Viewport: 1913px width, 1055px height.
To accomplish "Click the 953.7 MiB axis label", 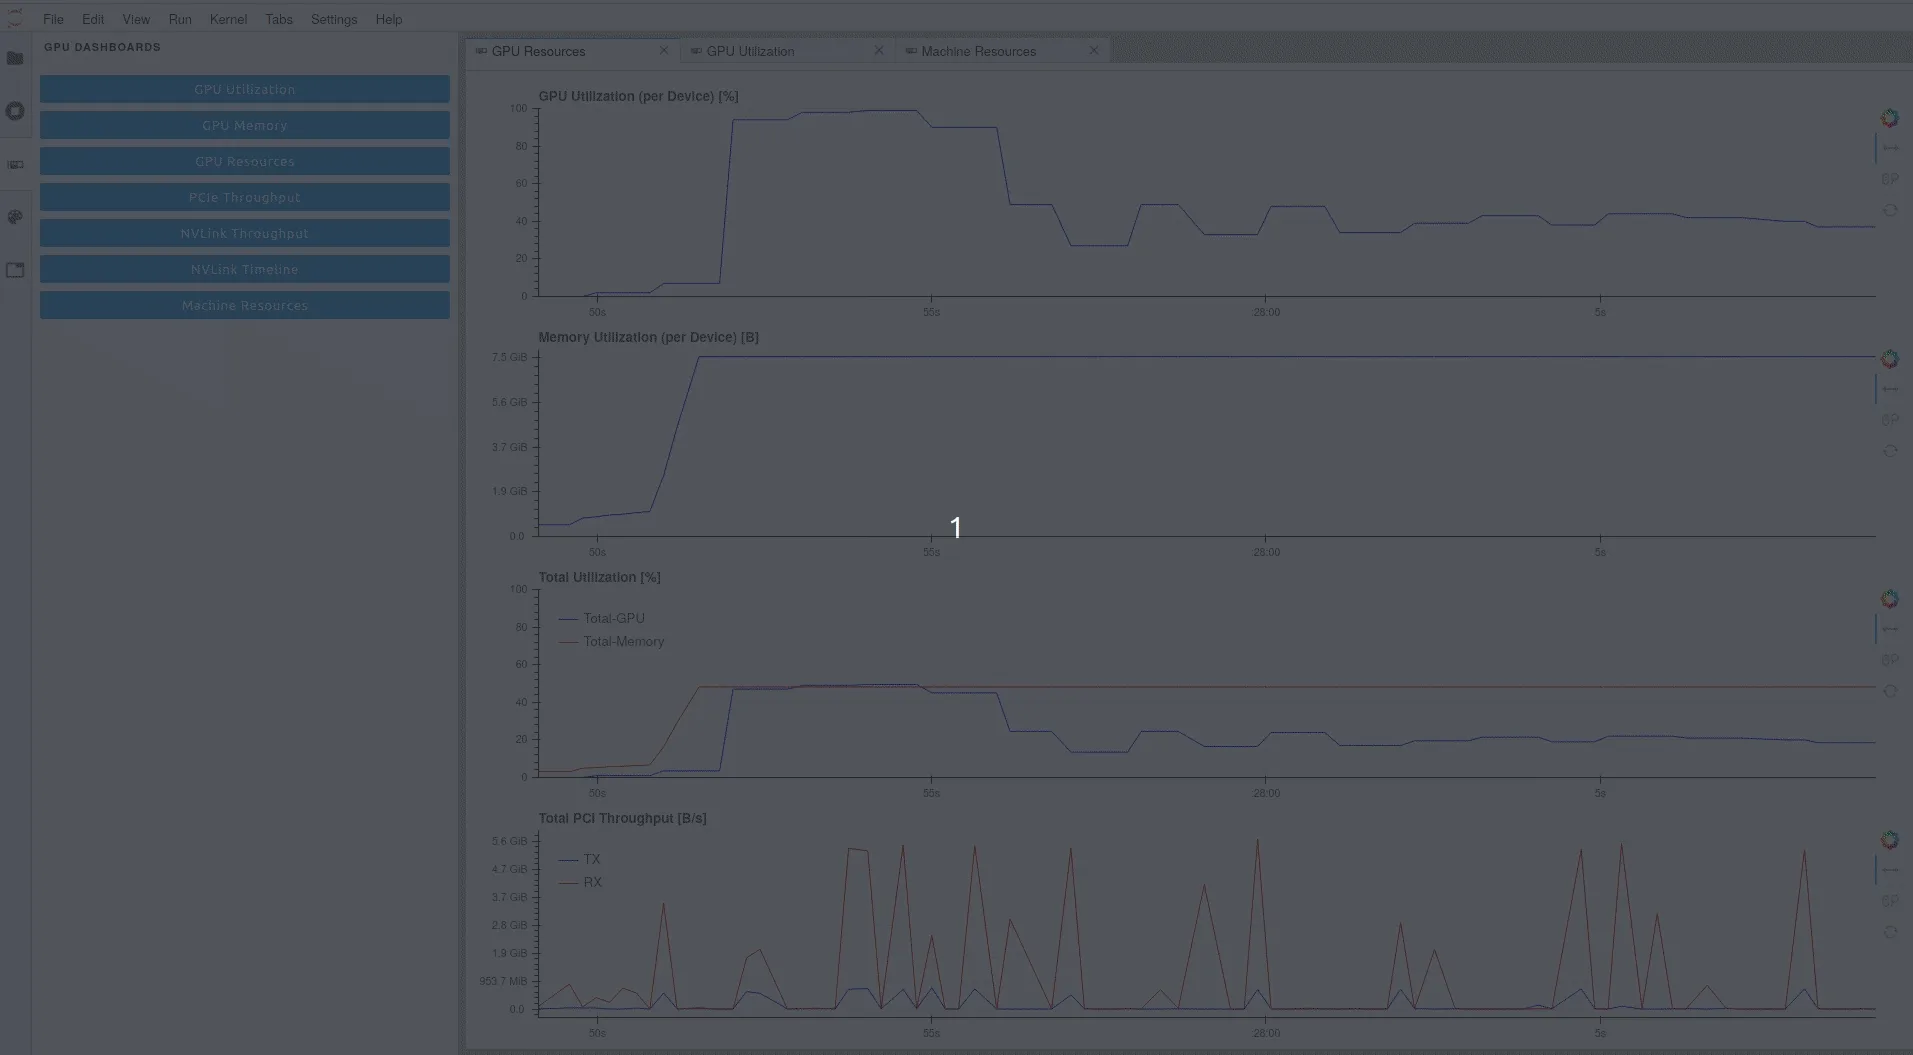I will (x=502, y=981).
